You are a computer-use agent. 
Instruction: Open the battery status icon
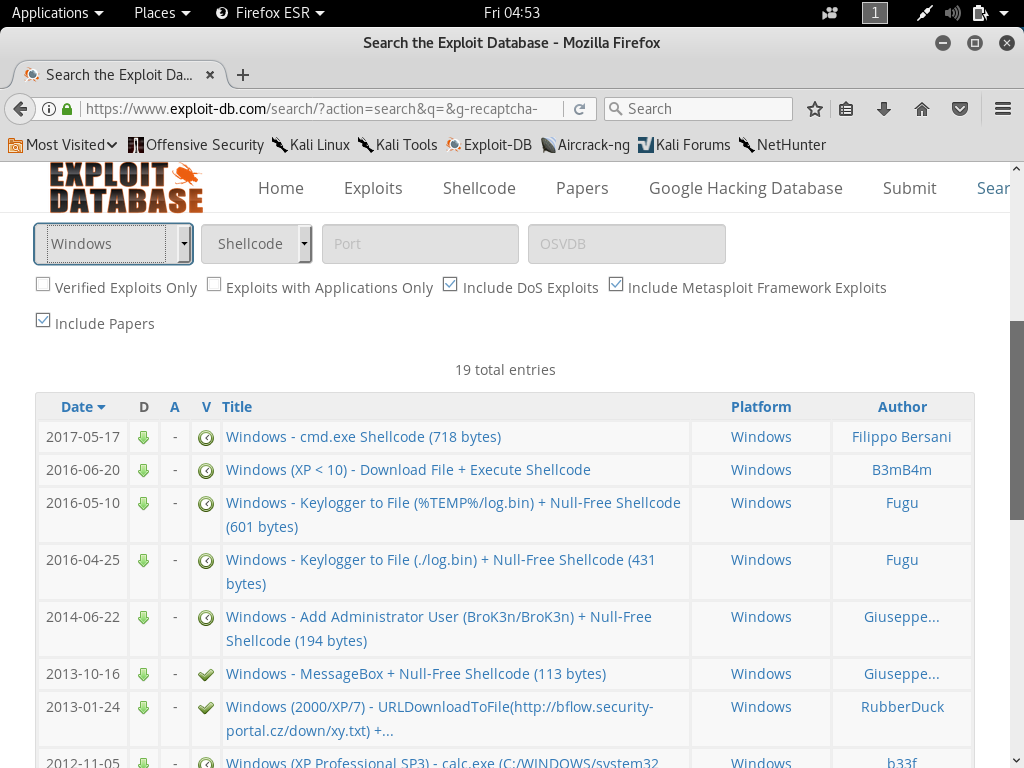(980, 13)
